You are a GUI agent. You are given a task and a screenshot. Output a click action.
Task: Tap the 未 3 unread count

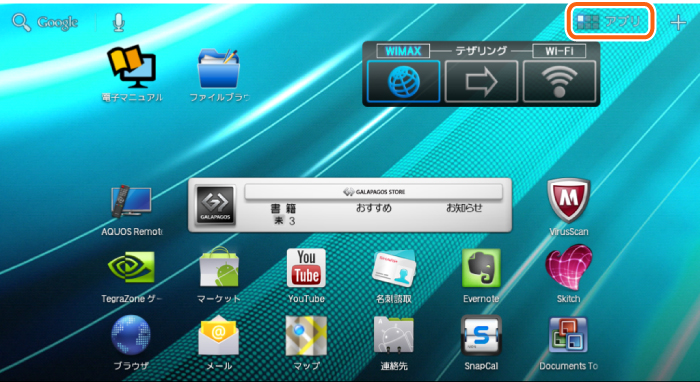pos(284,220)
